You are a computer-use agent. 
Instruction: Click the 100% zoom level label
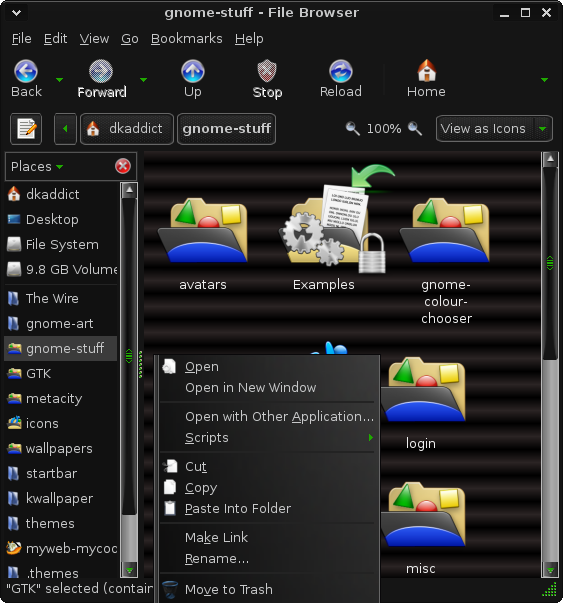pyautogui.click(x=384, y=128)
